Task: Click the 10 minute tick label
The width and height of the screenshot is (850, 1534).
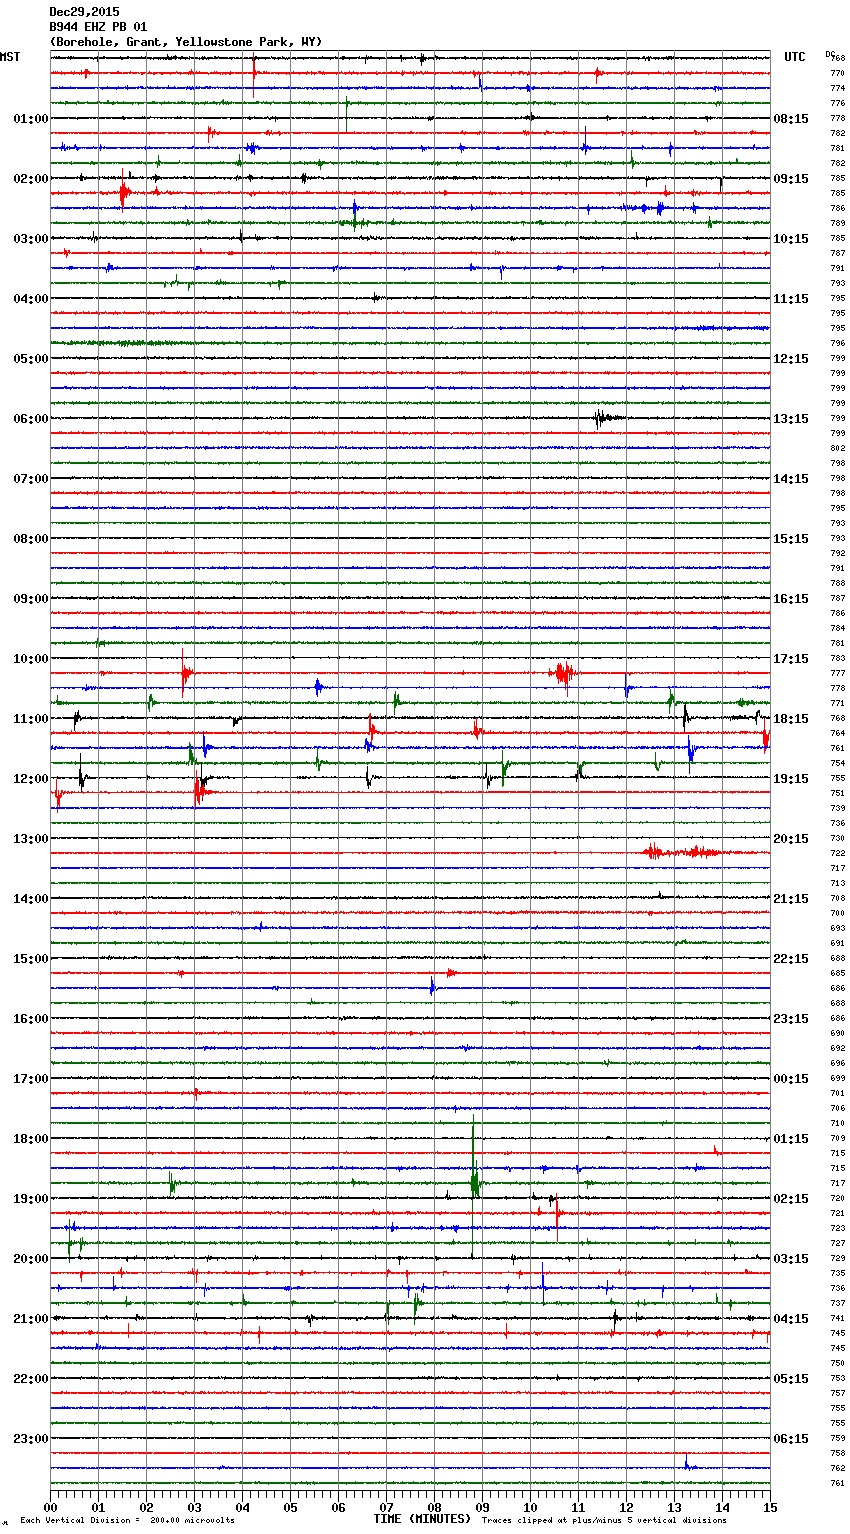Action: (x=530, y=1508)
